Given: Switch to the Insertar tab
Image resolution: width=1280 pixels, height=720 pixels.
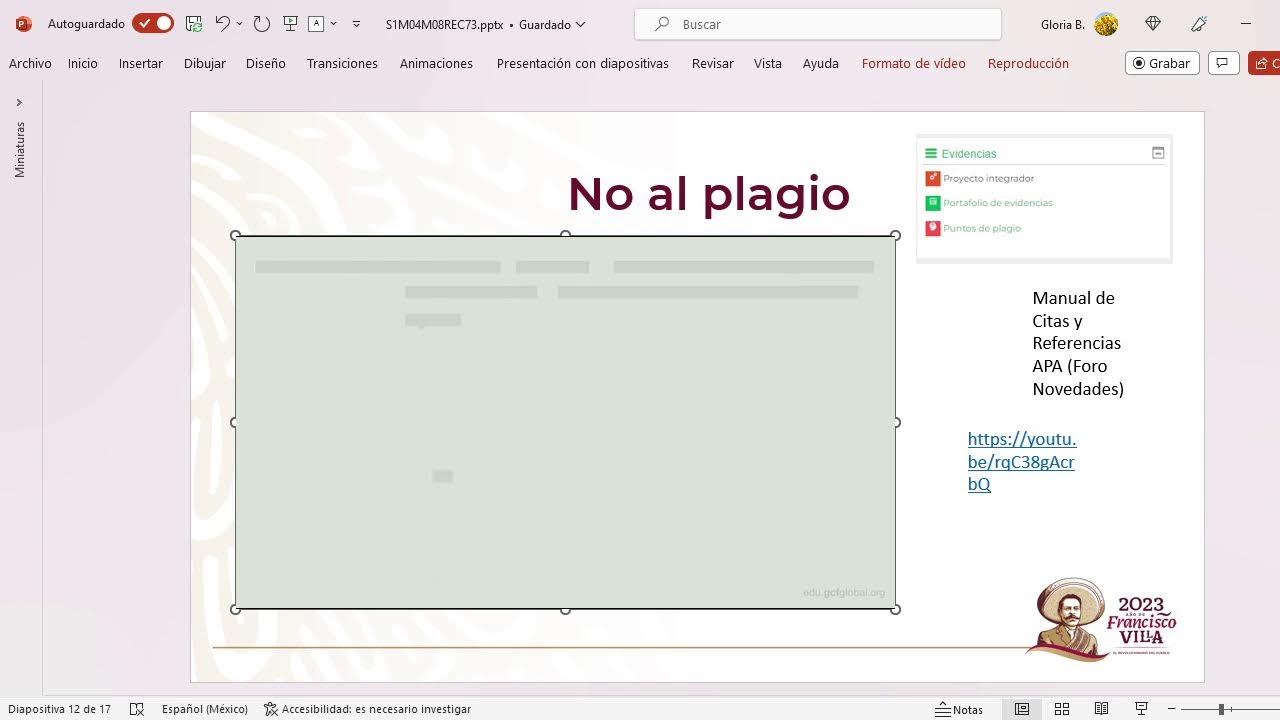Looking at the screenshot, I should (141, 63).
